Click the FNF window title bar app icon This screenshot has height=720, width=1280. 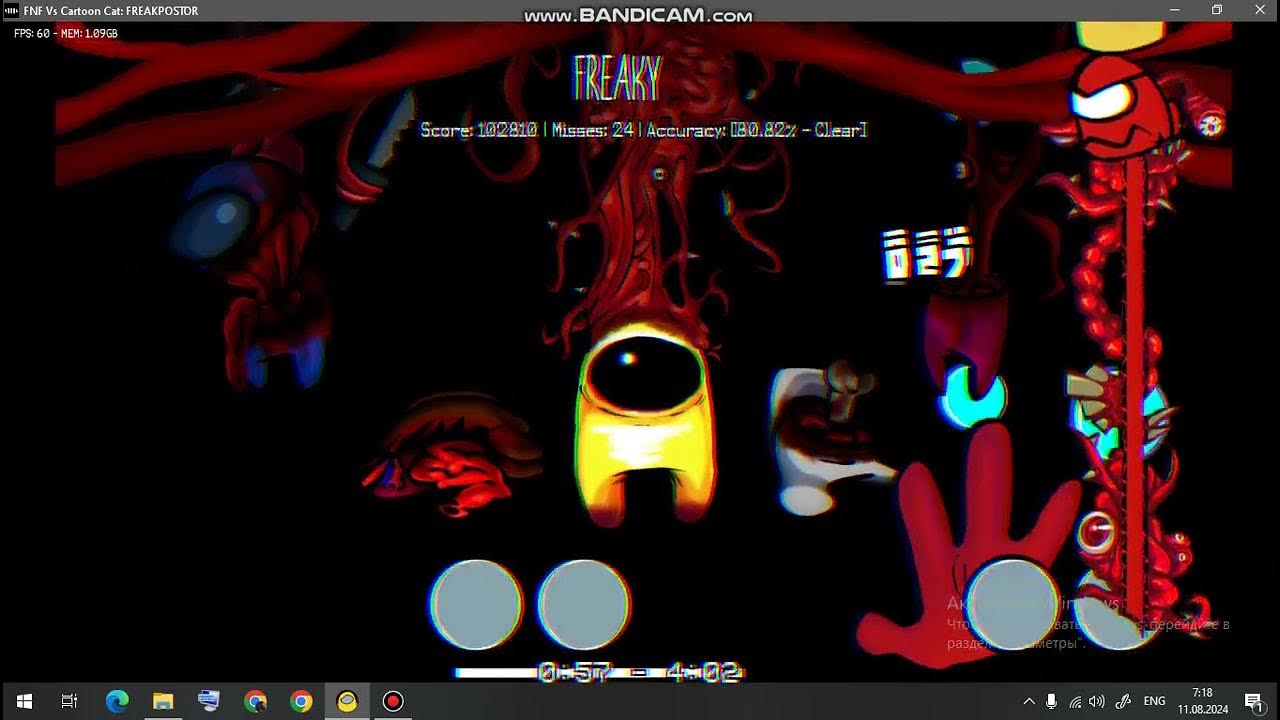point(12,11)
